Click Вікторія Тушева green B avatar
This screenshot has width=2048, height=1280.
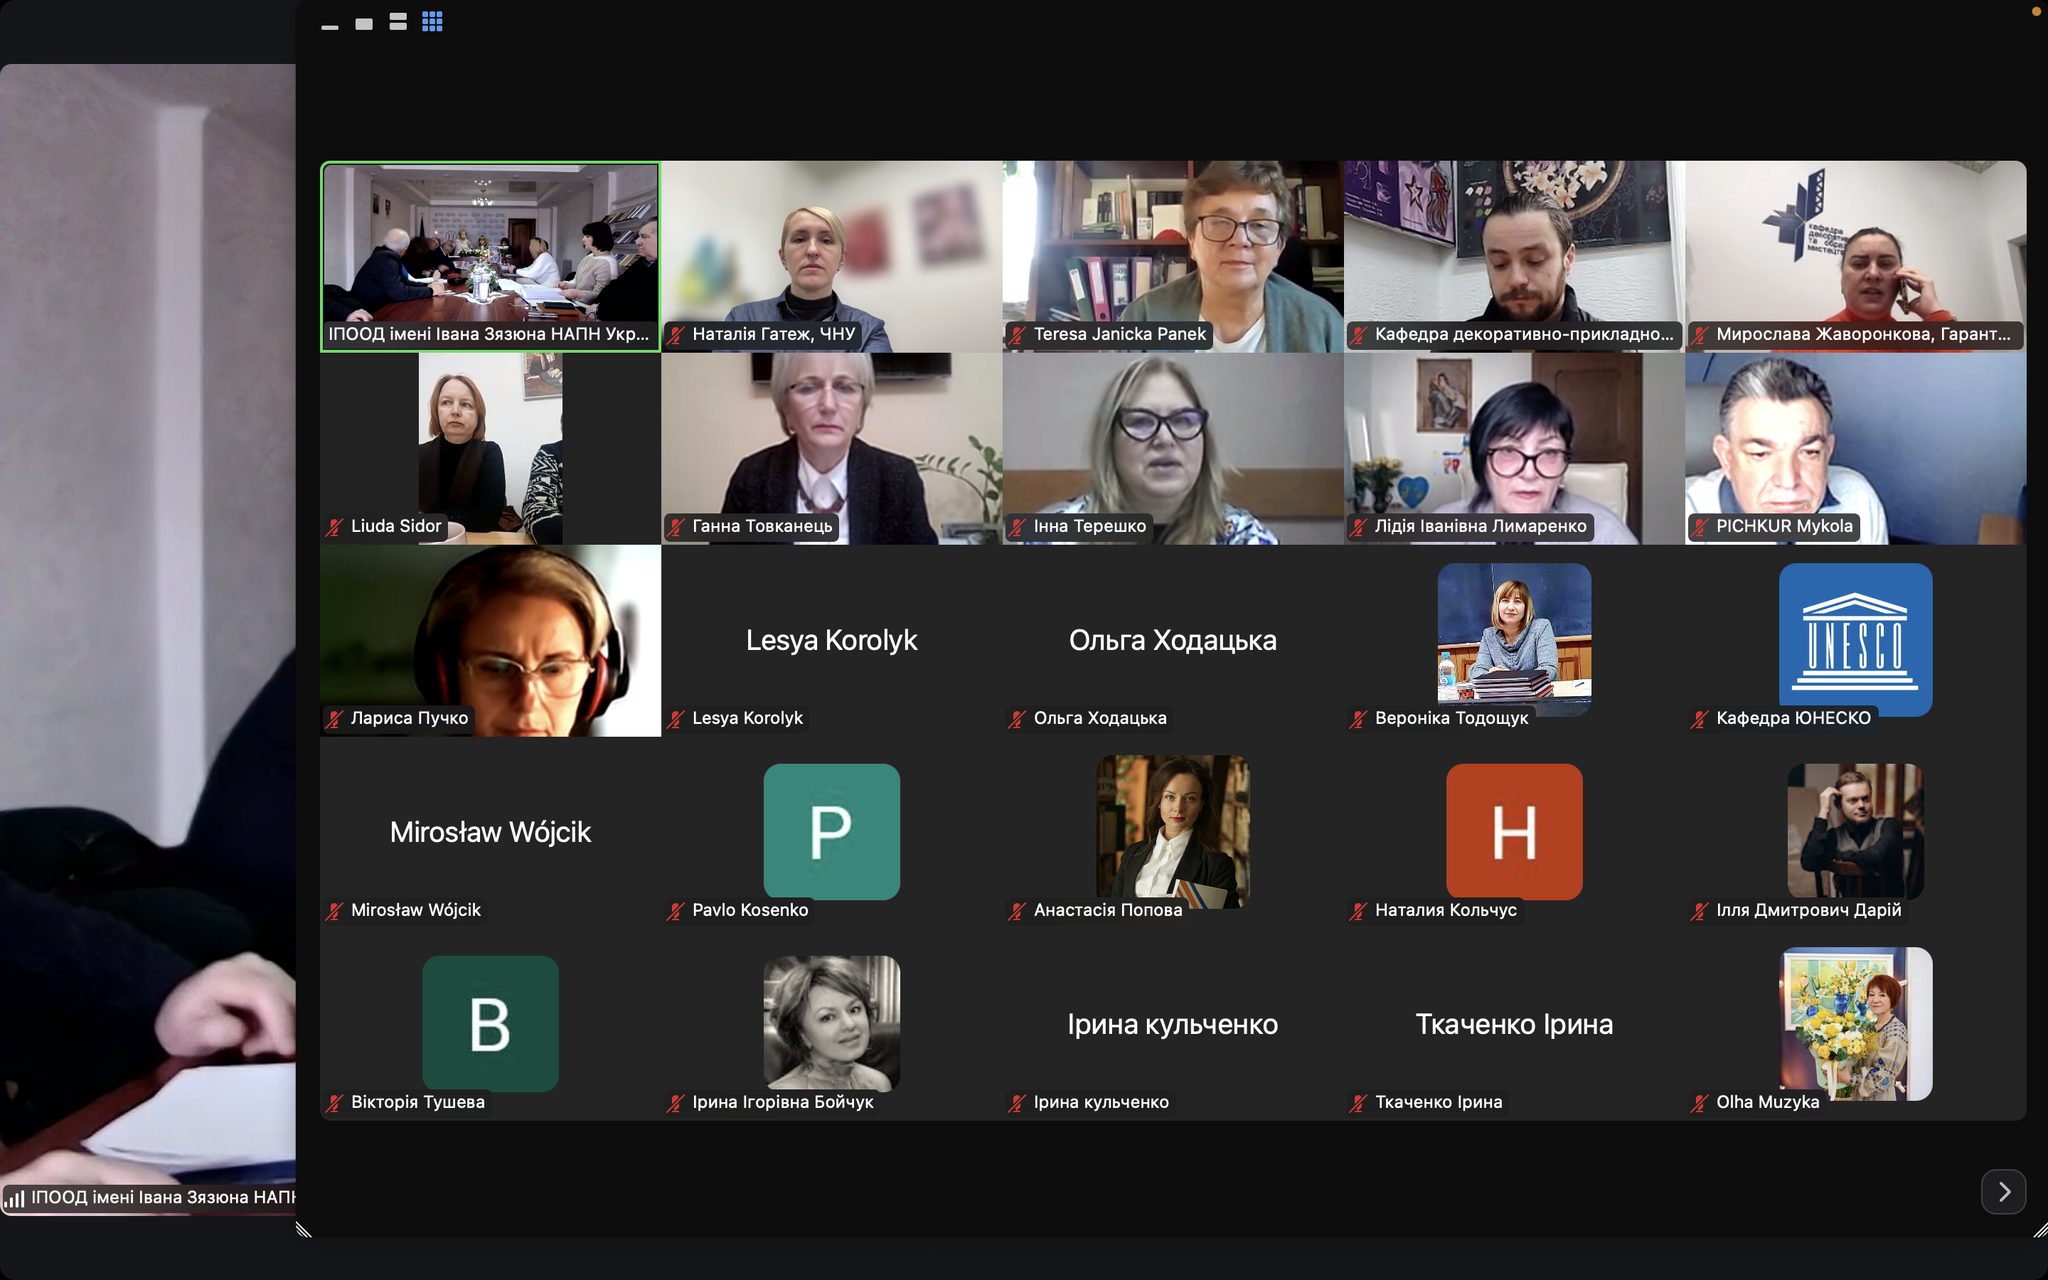pos(490,1024)
